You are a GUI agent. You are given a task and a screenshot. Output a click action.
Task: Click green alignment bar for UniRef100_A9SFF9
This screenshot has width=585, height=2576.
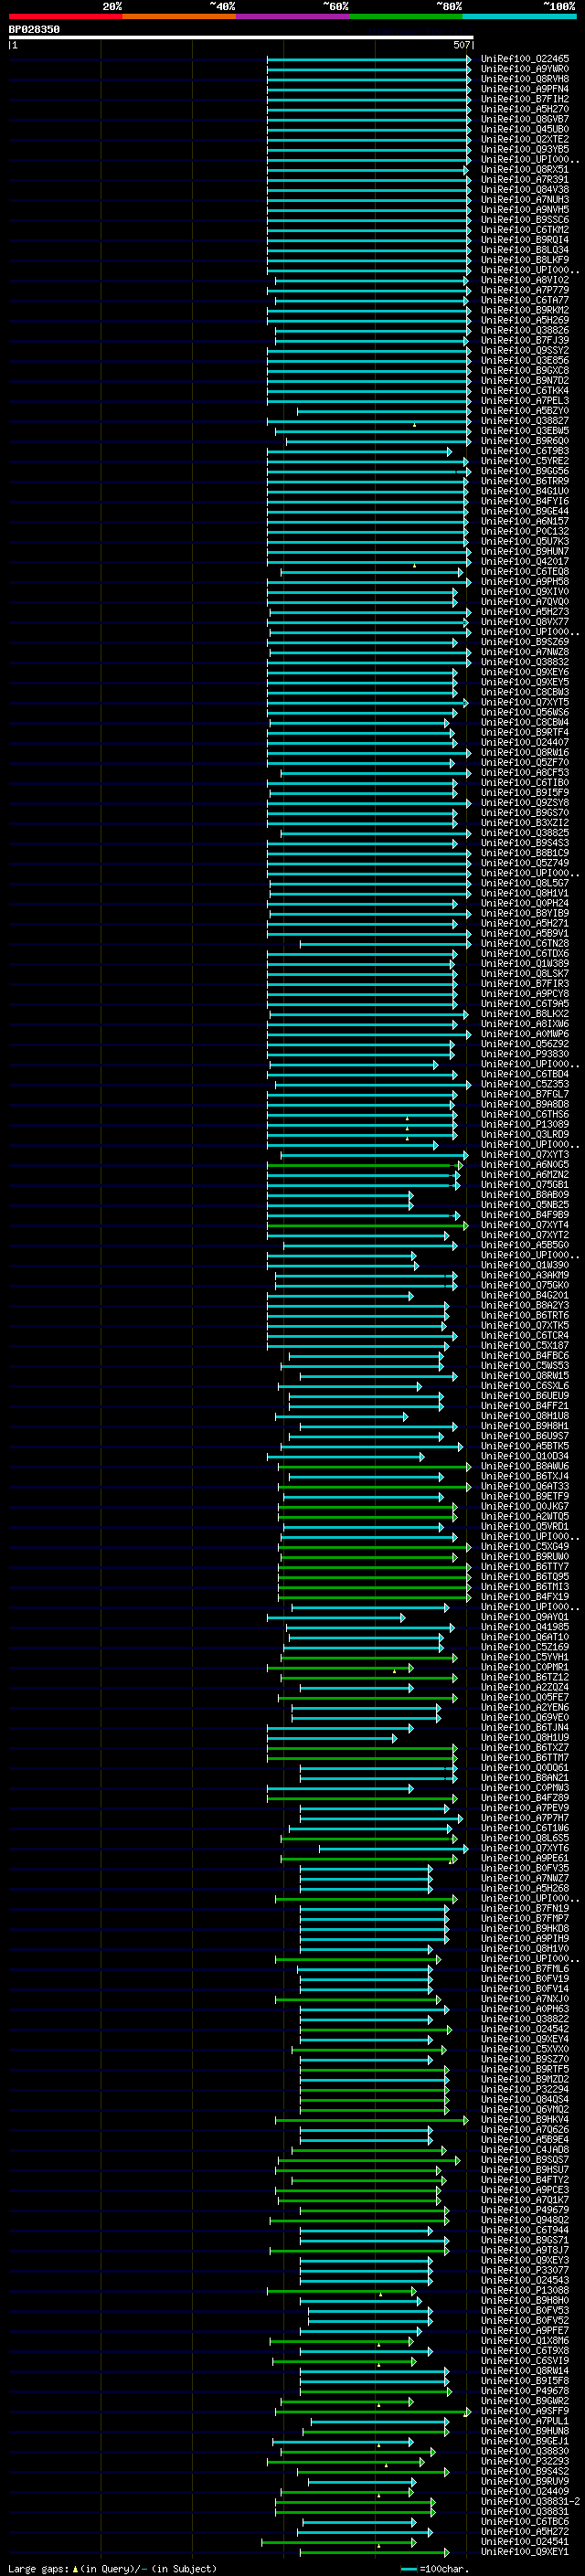coord(374,2411)
